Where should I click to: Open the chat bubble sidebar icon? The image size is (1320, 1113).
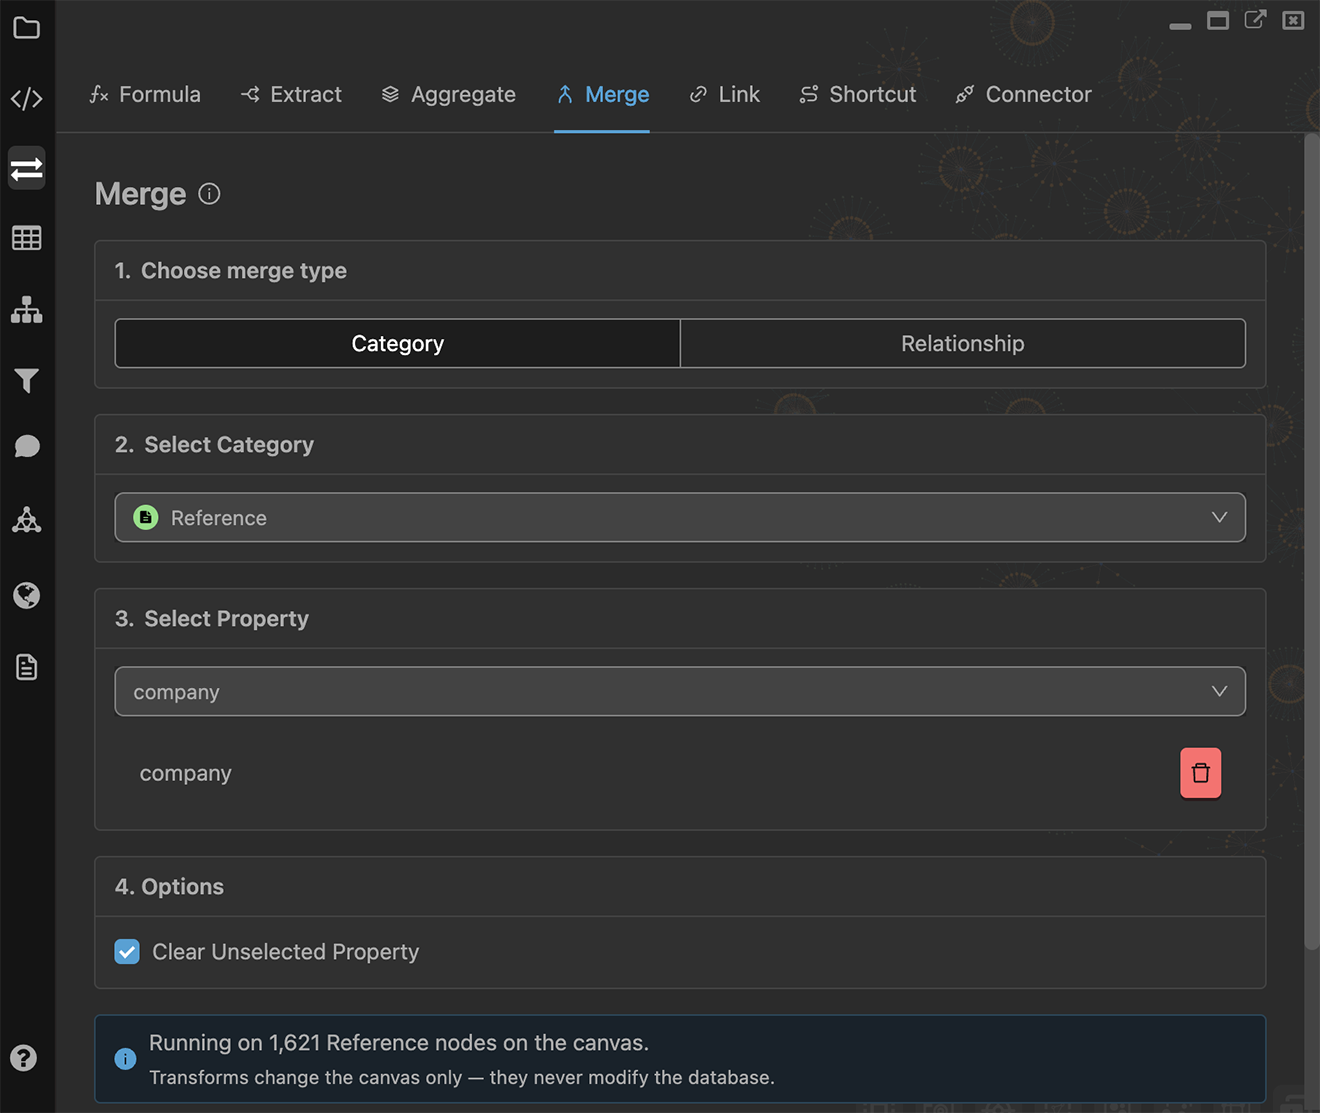tap(27, 446)
